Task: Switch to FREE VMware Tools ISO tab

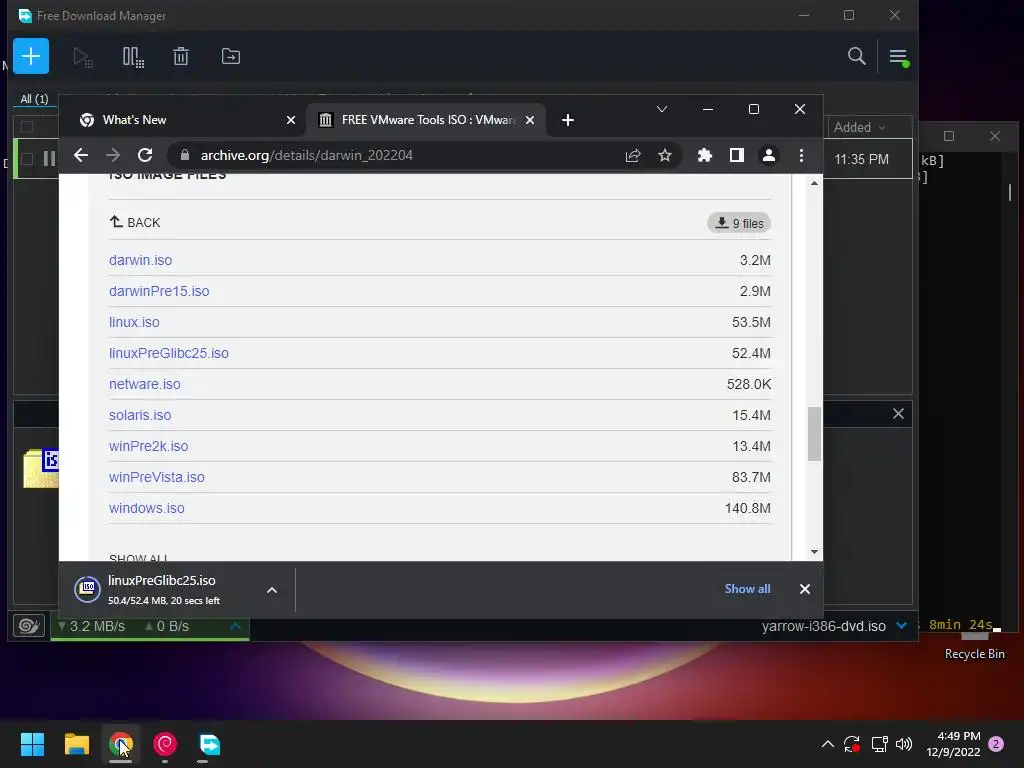Action: tap(424, 120)
